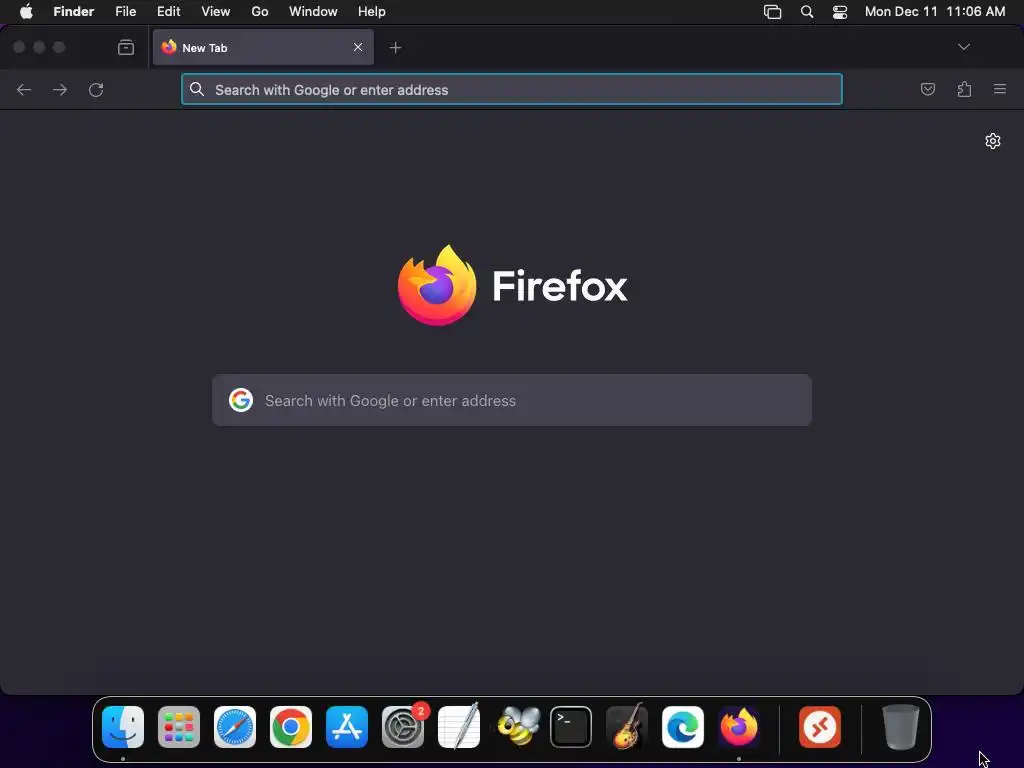The width and height of the screenshot is (1024, 768).
Task: Open Finder from the Dock
Action: tap(123, 727)
